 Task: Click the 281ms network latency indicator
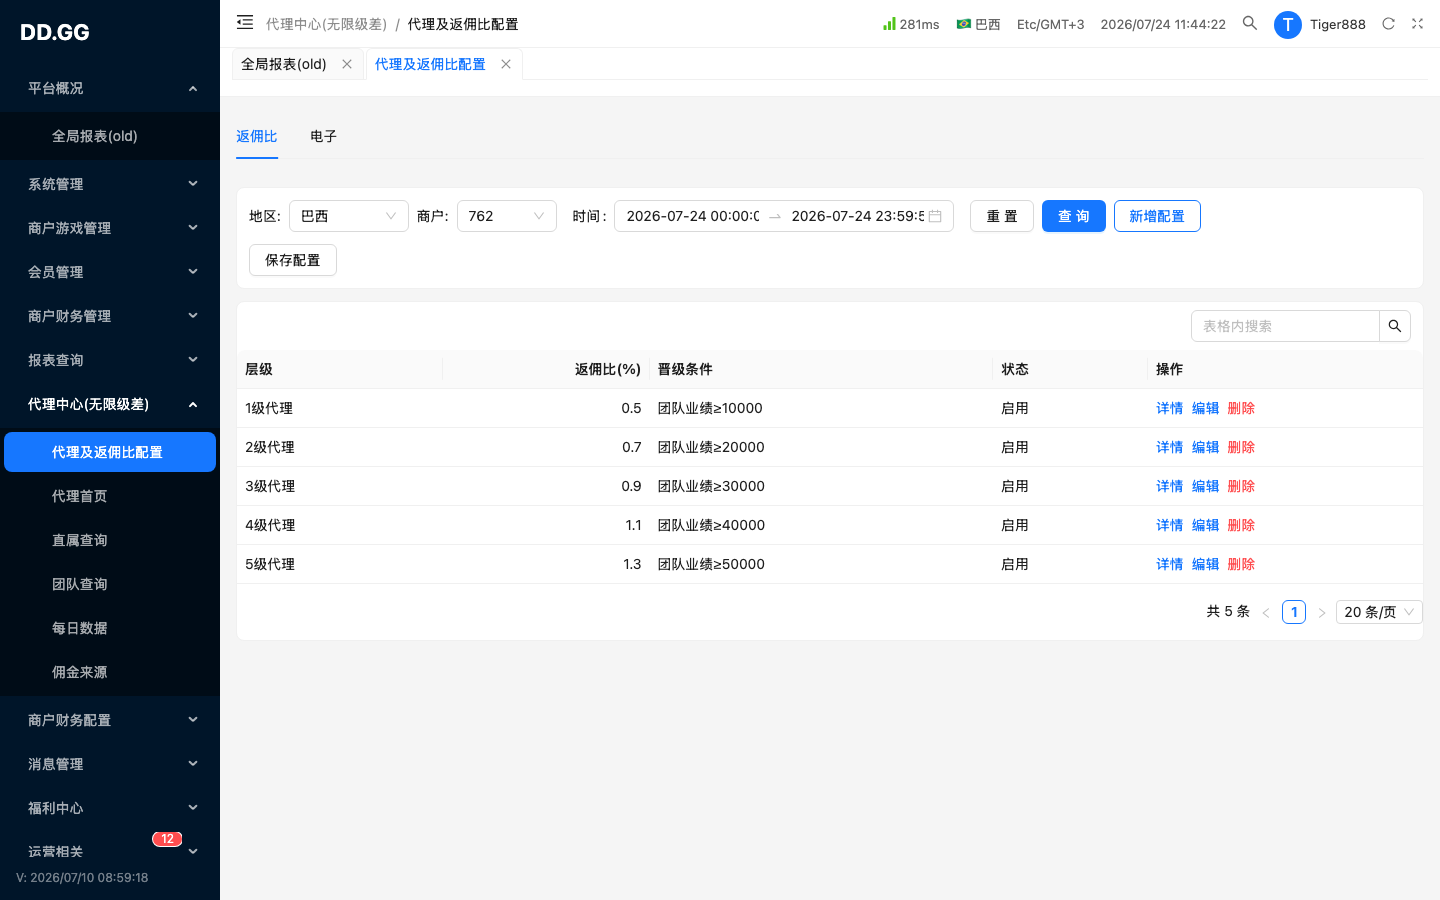911,24
